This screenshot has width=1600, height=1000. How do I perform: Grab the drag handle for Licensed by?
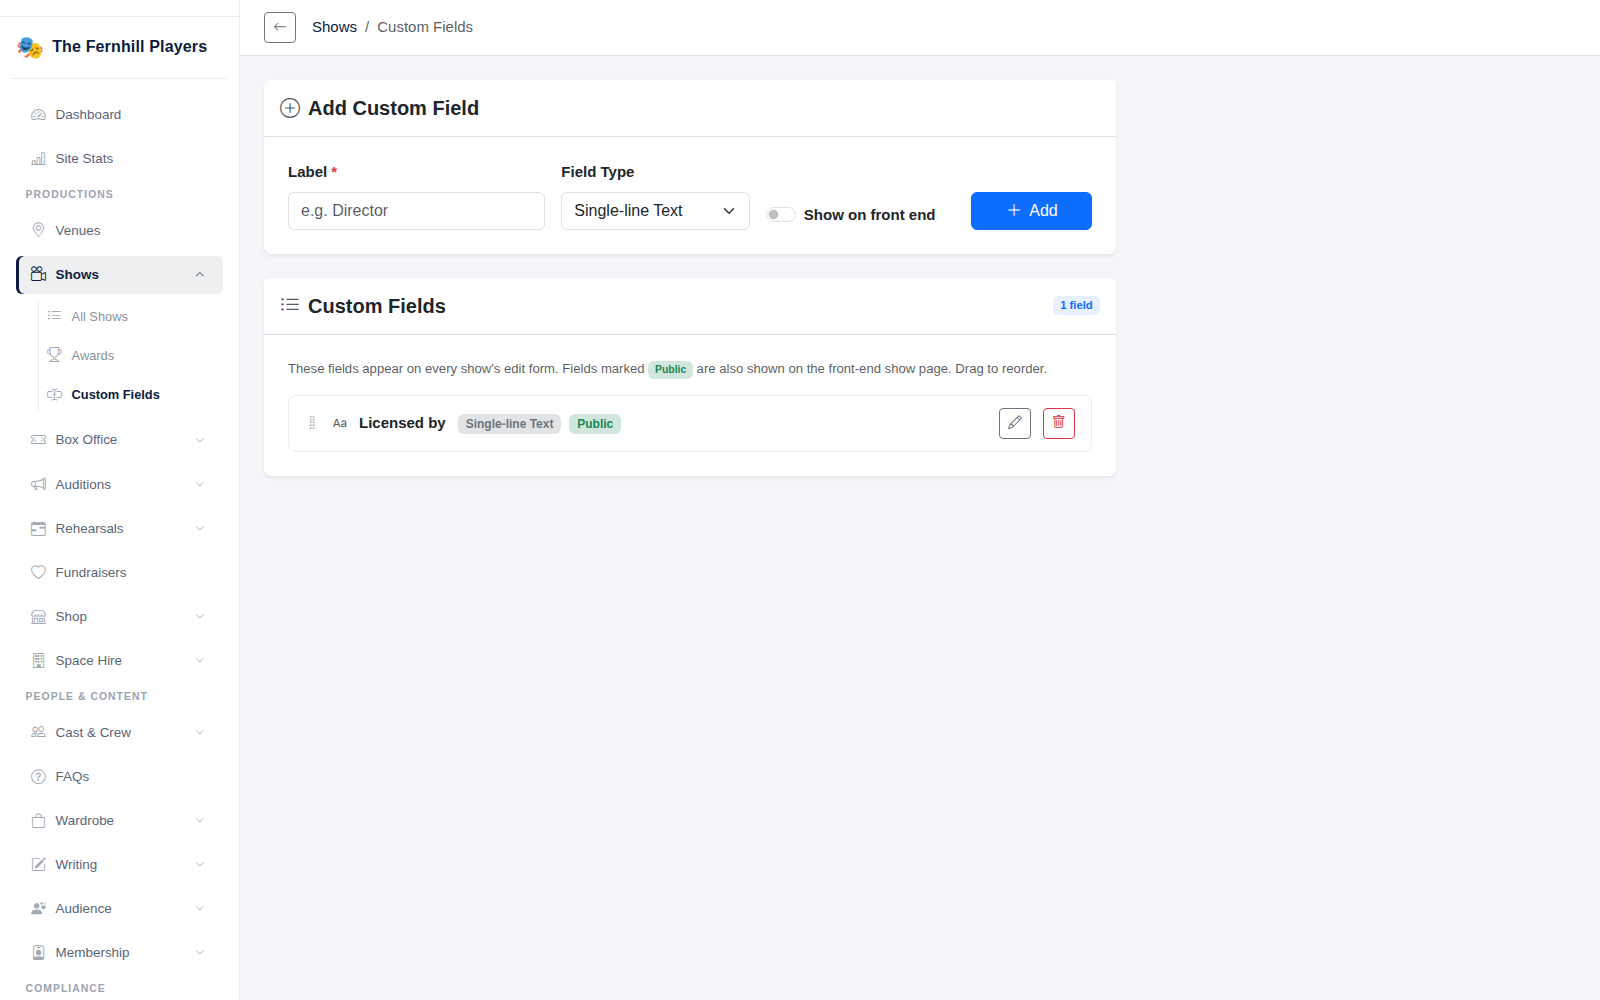312,423
